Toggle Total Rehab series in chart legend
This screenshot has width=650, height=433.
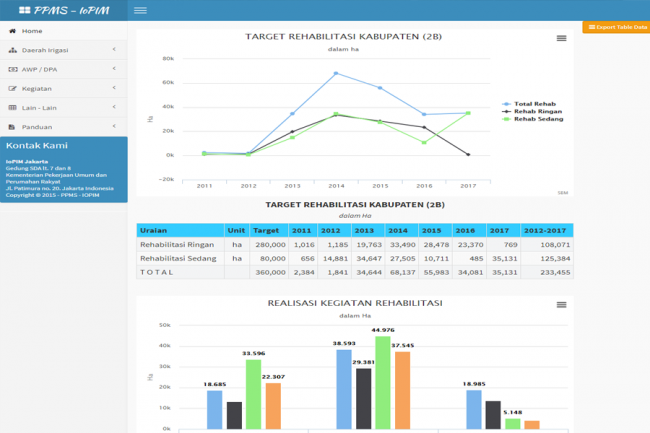(x=534, y=103)
